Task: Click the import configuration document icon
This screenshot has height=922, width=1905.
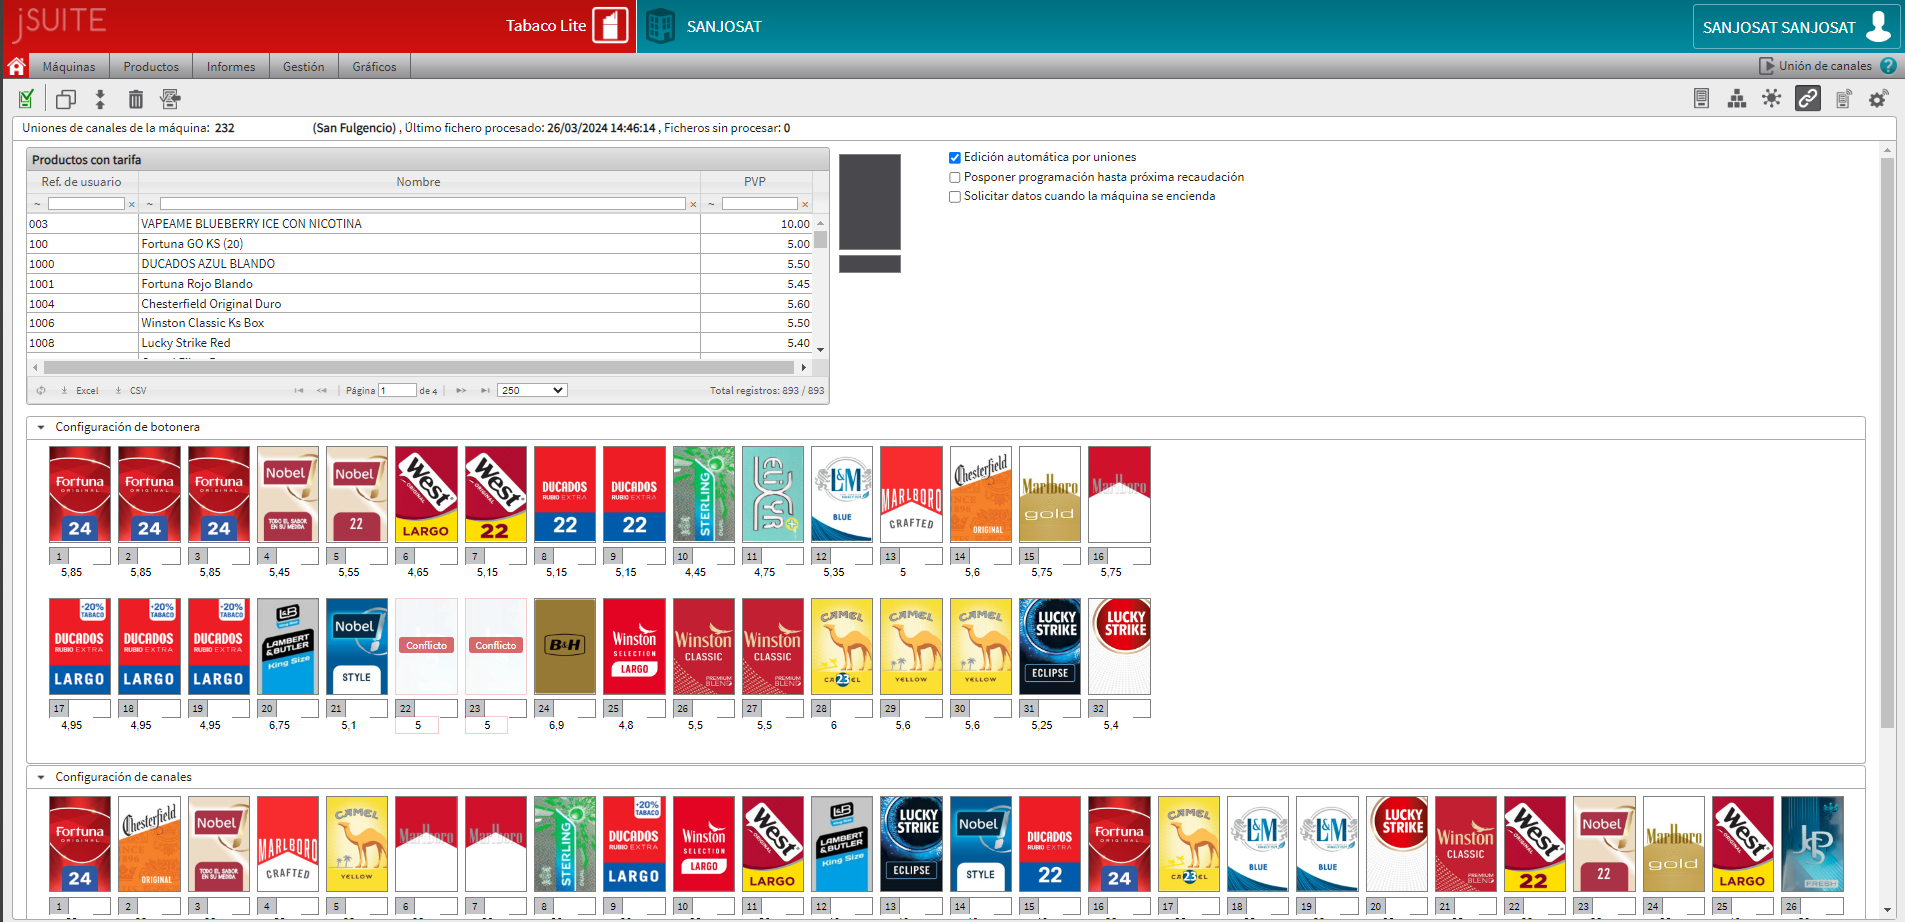Action: tap(170, 99)
